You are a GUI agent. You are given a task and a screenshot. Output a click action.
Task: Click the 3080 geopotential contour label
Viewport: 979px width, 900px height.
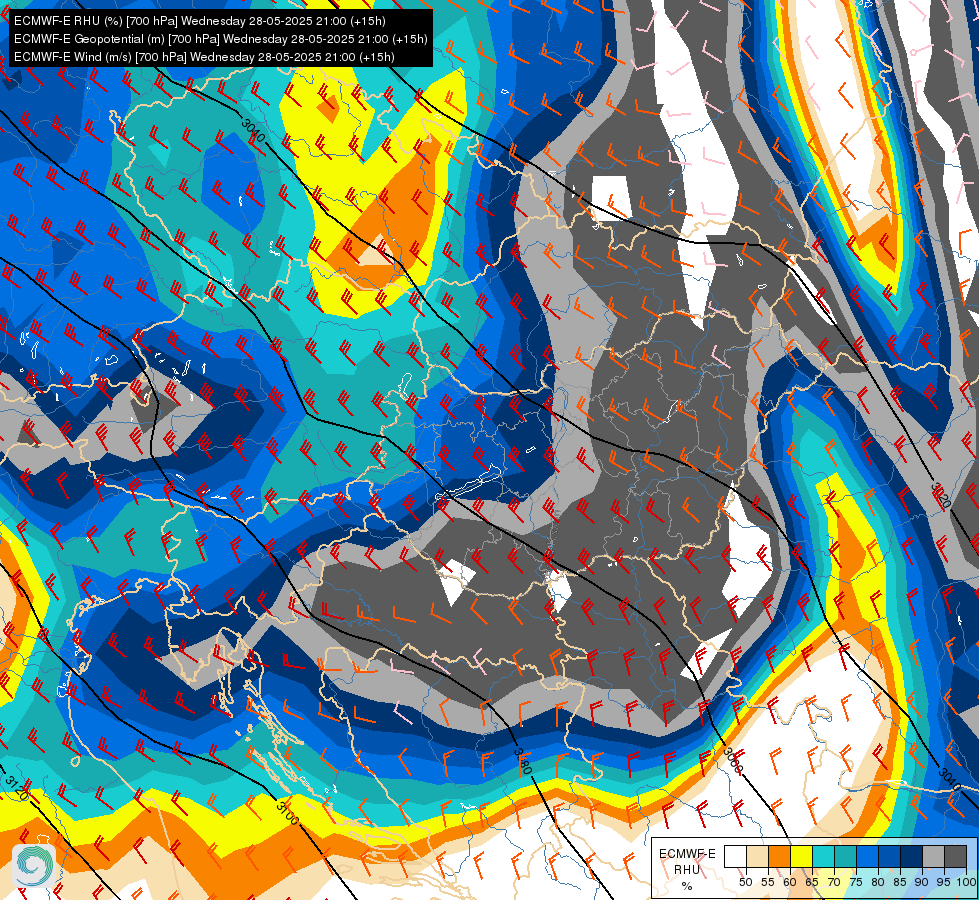tap(523, 761)
